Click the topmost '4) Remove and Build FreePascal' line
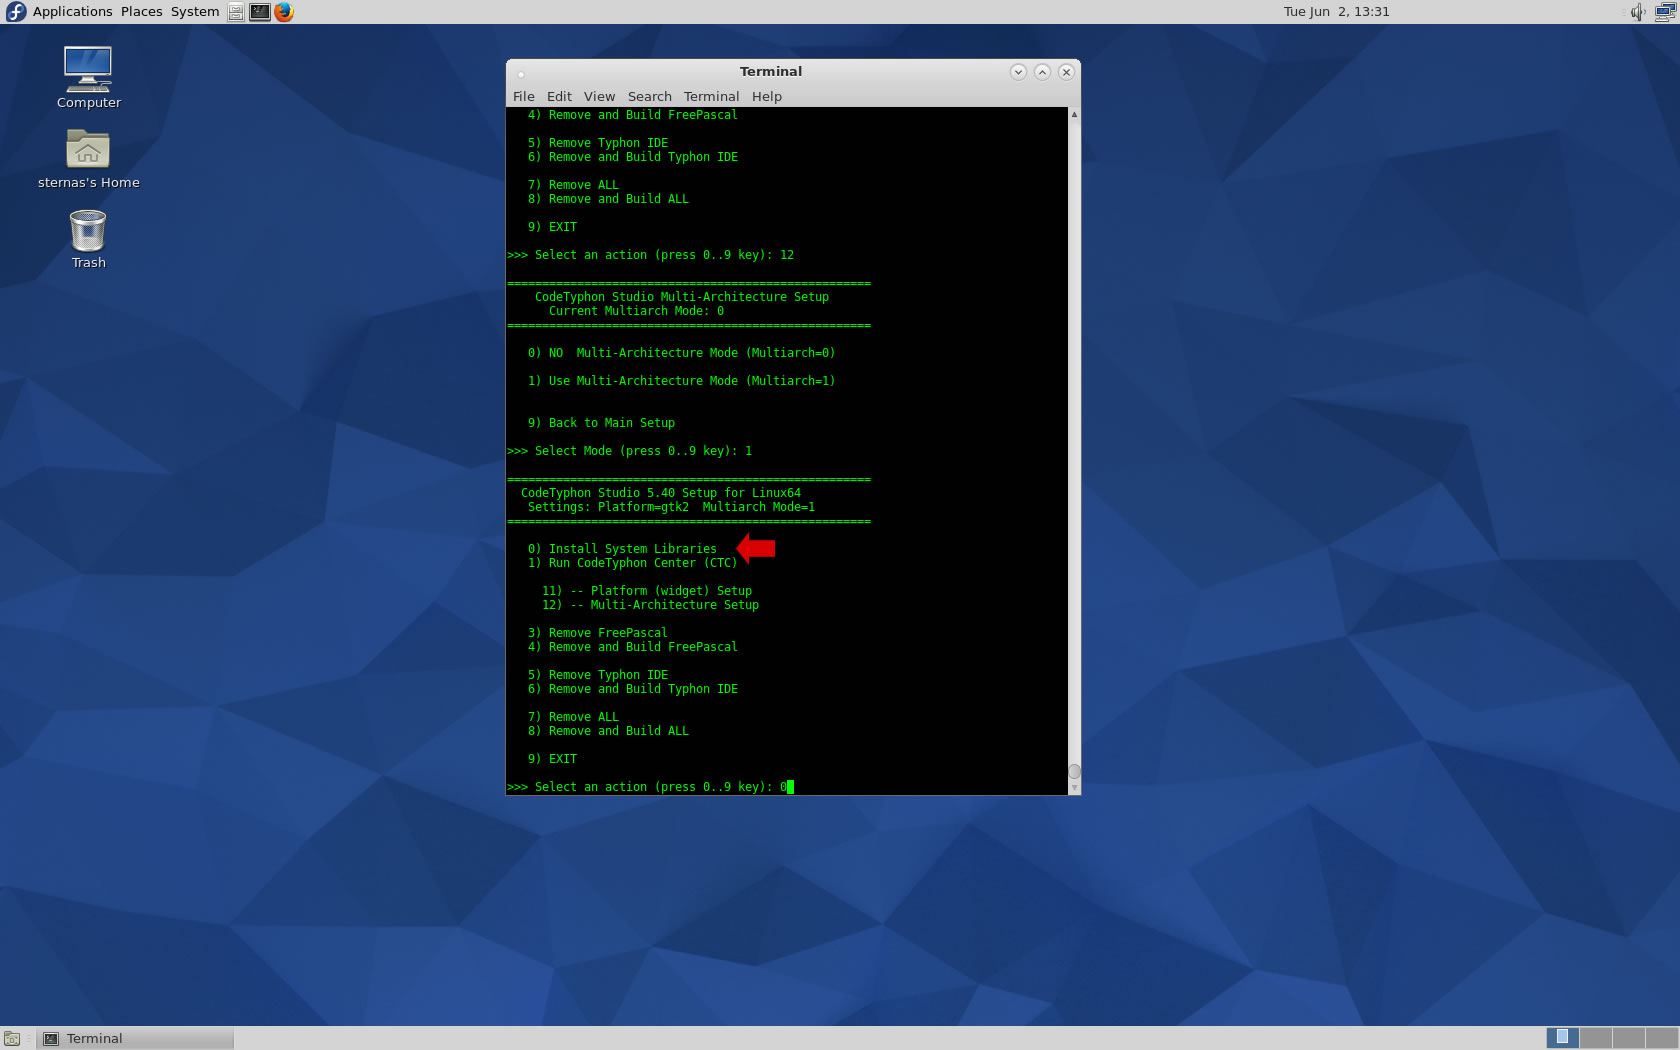The image size is (1680, 1050). pos(632,115)
